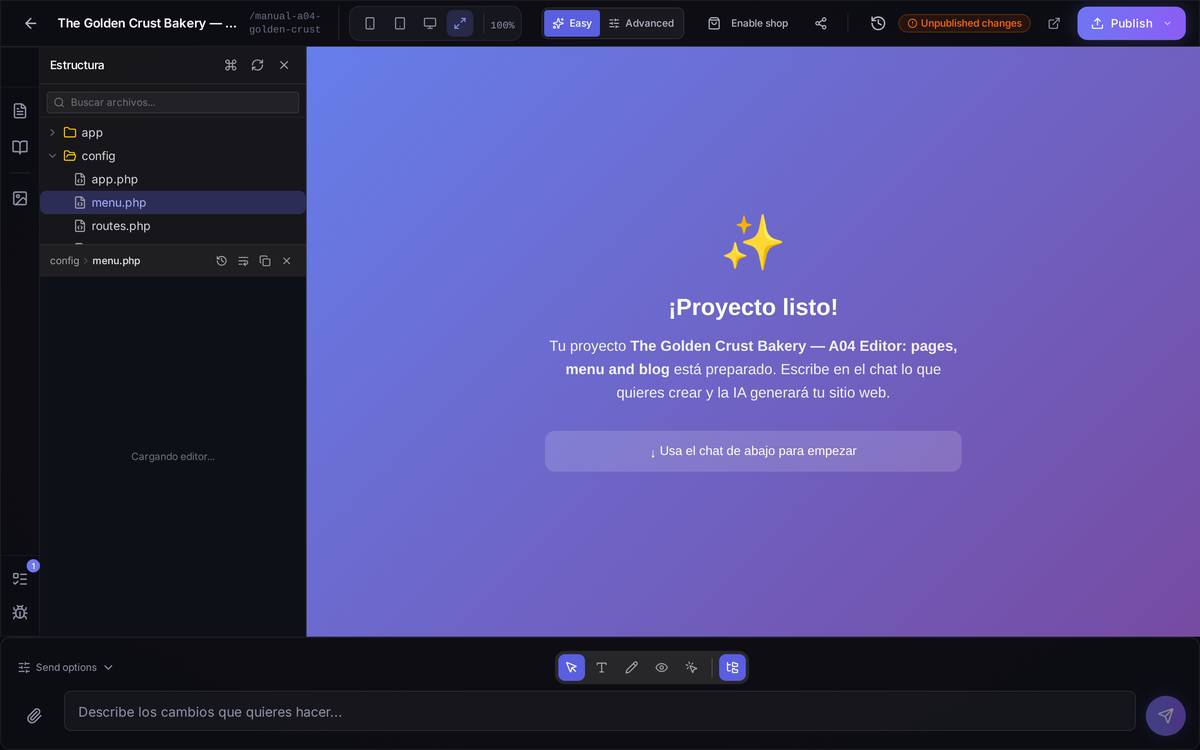Screen dimensions: 1200x750
Task: Click the command shortcut icon in Estructura header
Action: 231,65
